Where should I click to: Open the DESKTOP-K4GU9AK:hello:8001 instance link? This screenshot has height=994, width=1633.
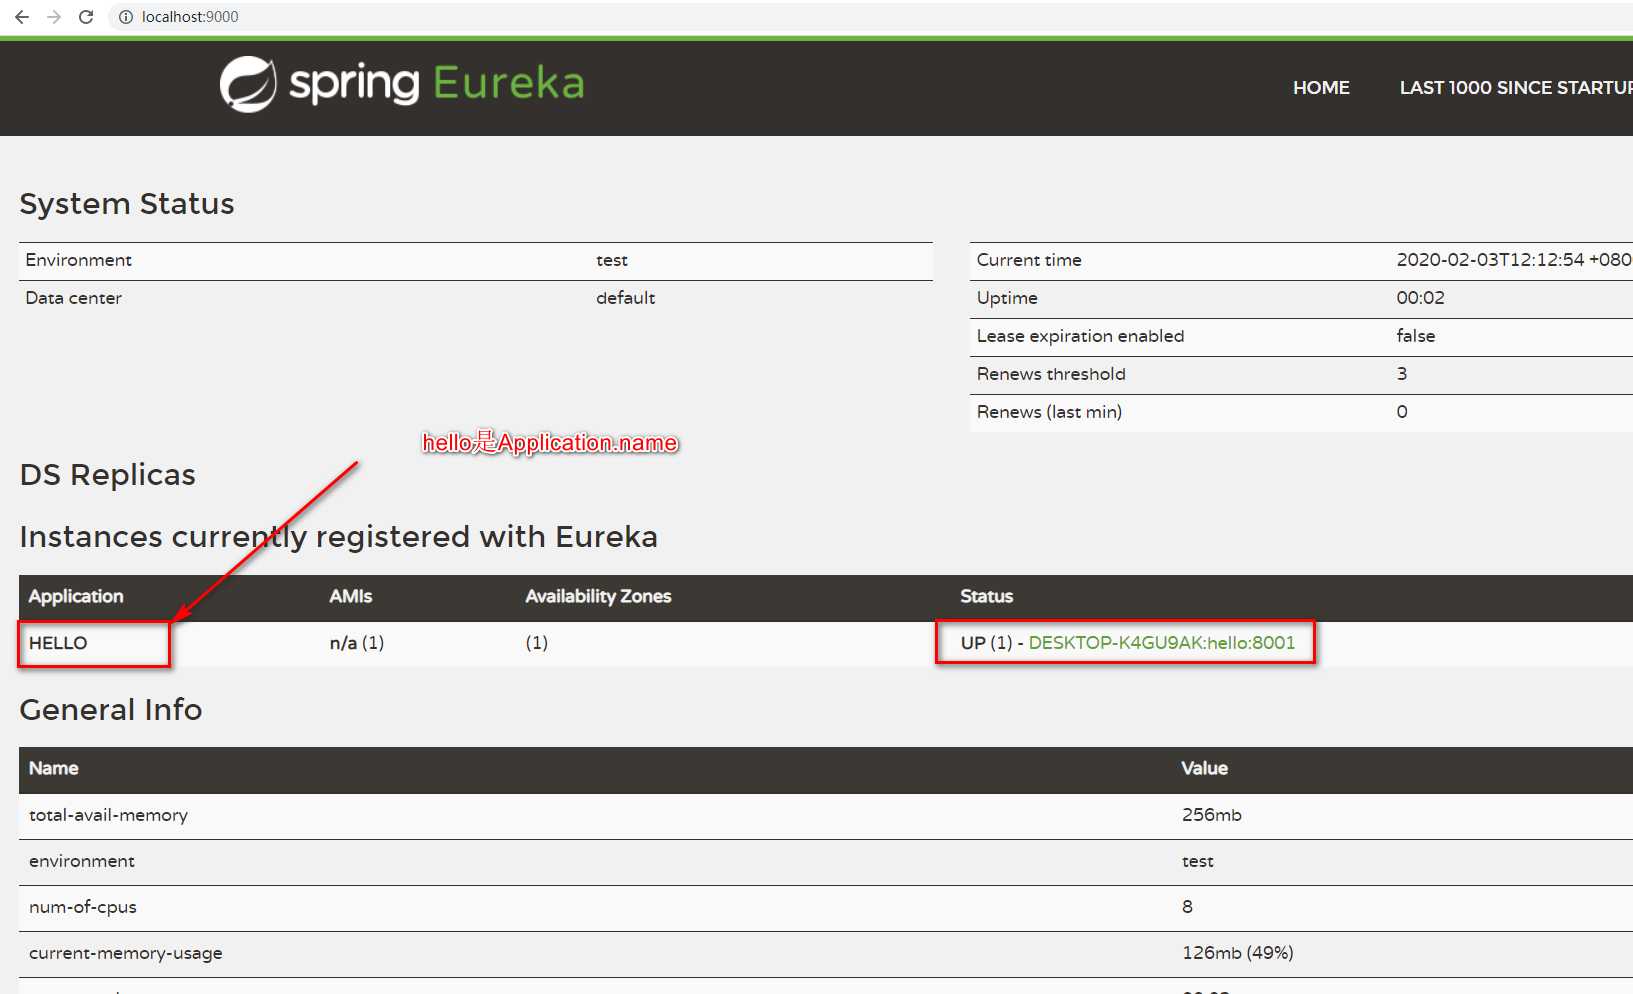tap(1162, 643)
